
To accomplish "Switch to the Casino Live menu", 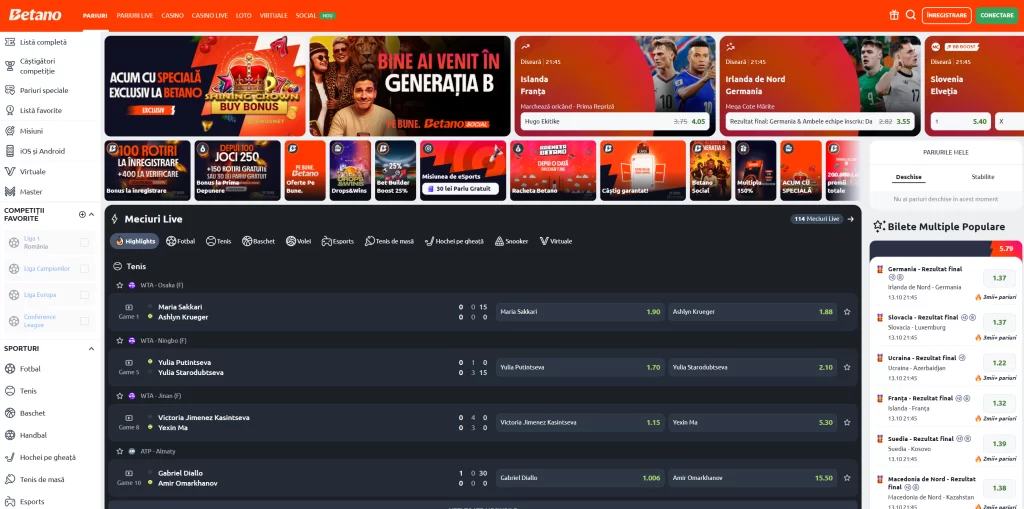I will 209,16.
